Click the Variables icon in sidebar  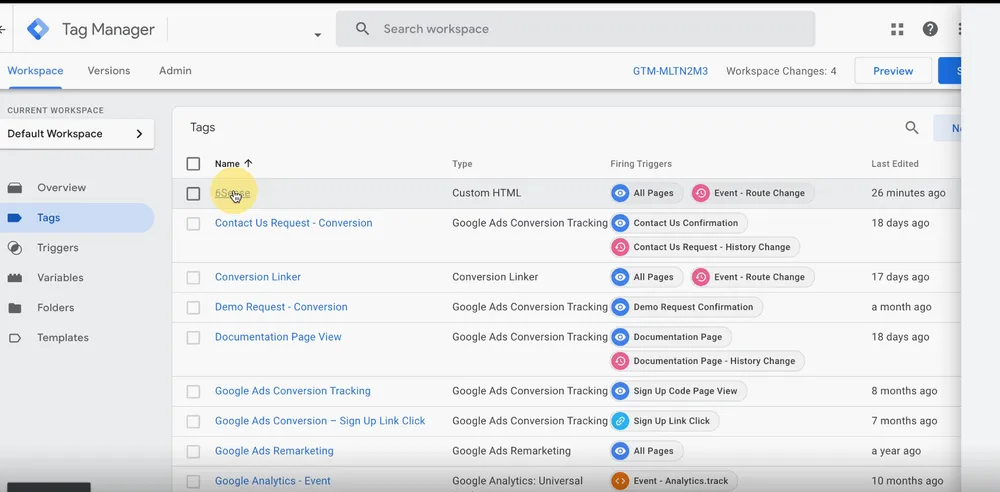point(15,278)
